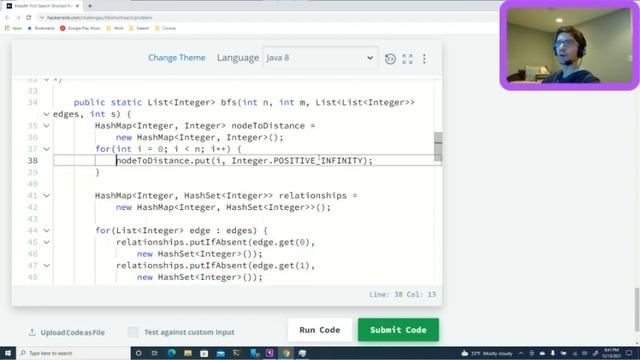Click the Cortana circle in taskbar
This screenshot has height=360, width=640.
pos(138,353)
